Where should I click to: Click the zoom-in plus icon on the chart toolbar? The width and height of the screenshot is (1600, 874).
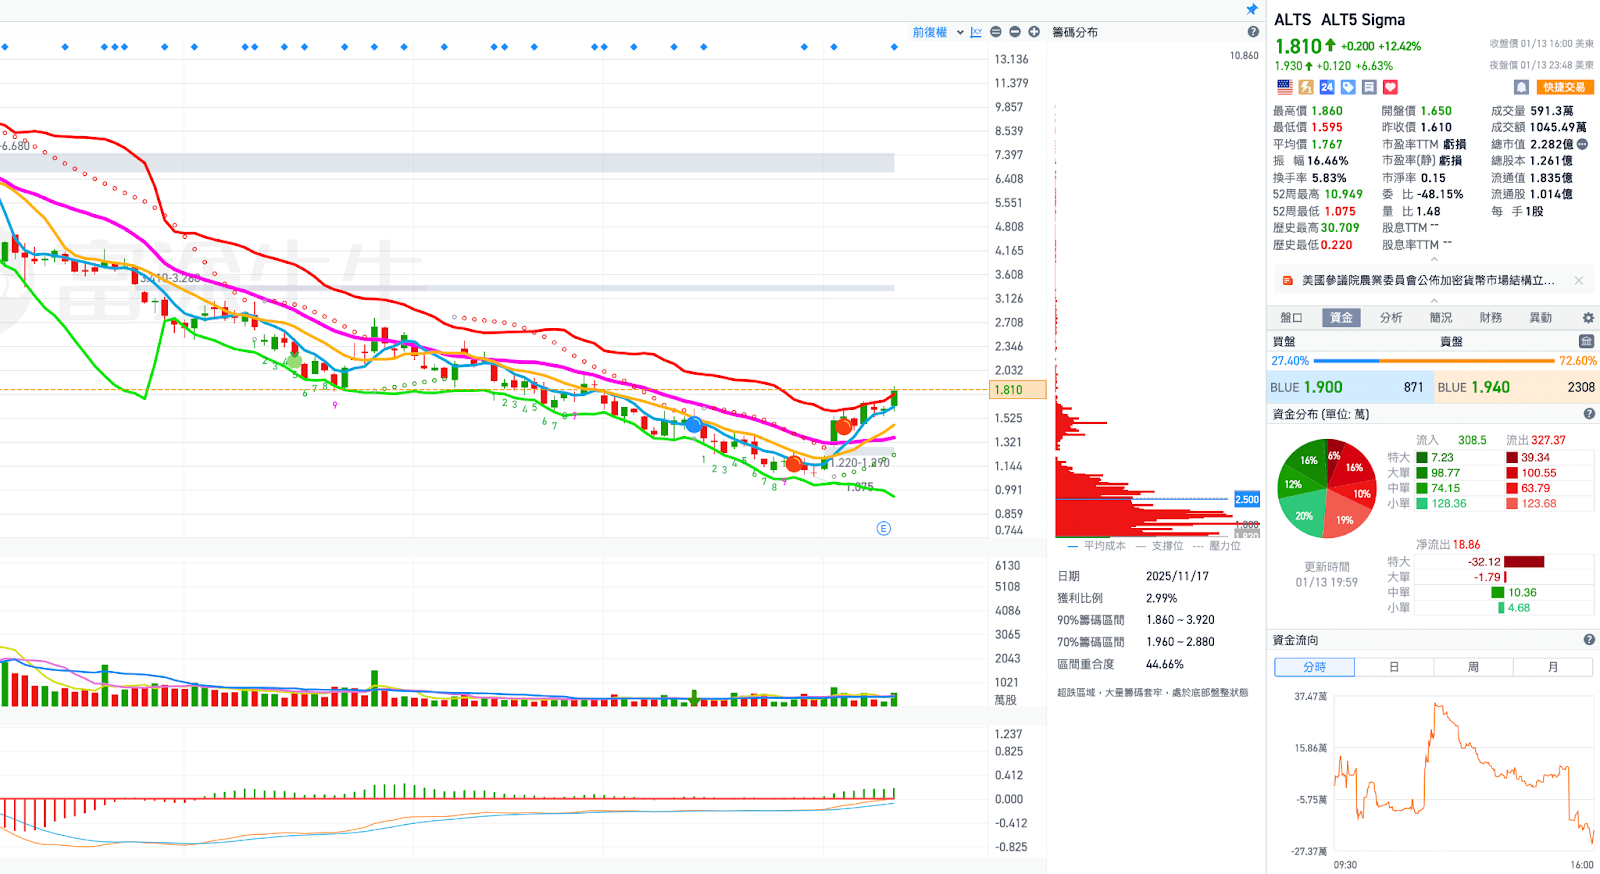pos(1034,32)
